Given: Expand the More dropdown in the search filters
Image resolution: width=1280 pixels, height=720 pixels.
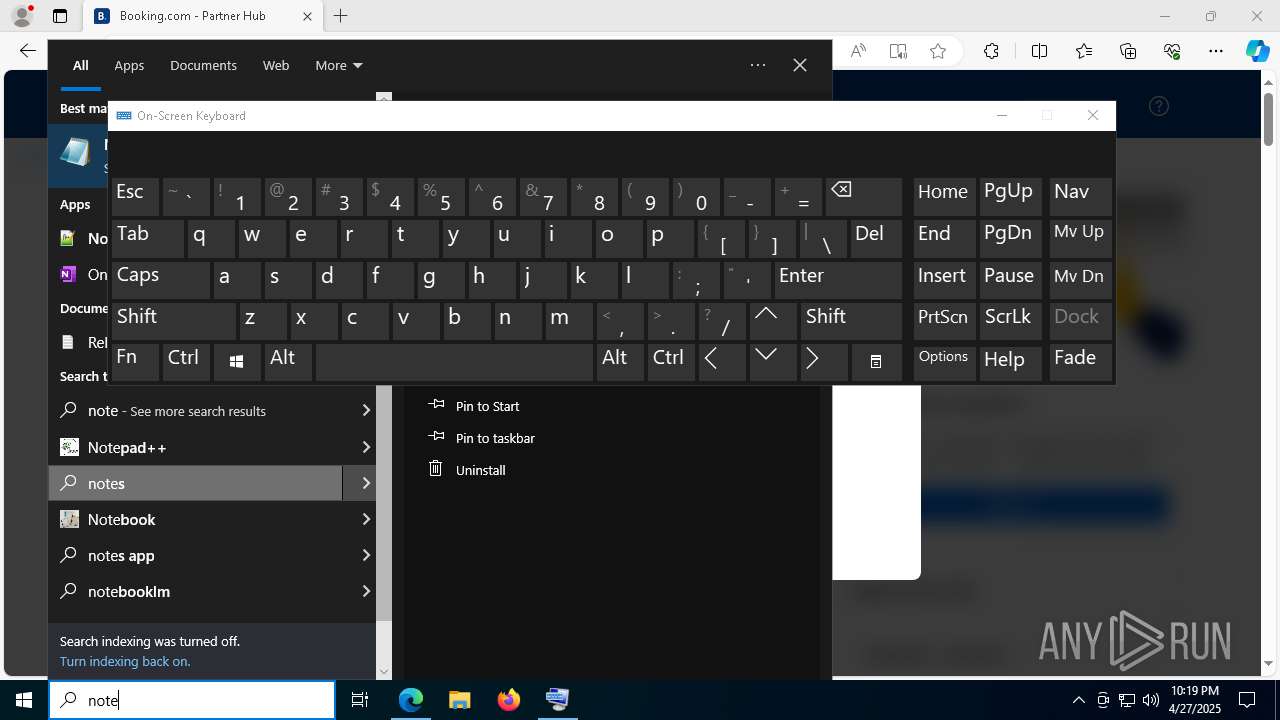Looking at the screenshot, I should [x=338, y=65].
